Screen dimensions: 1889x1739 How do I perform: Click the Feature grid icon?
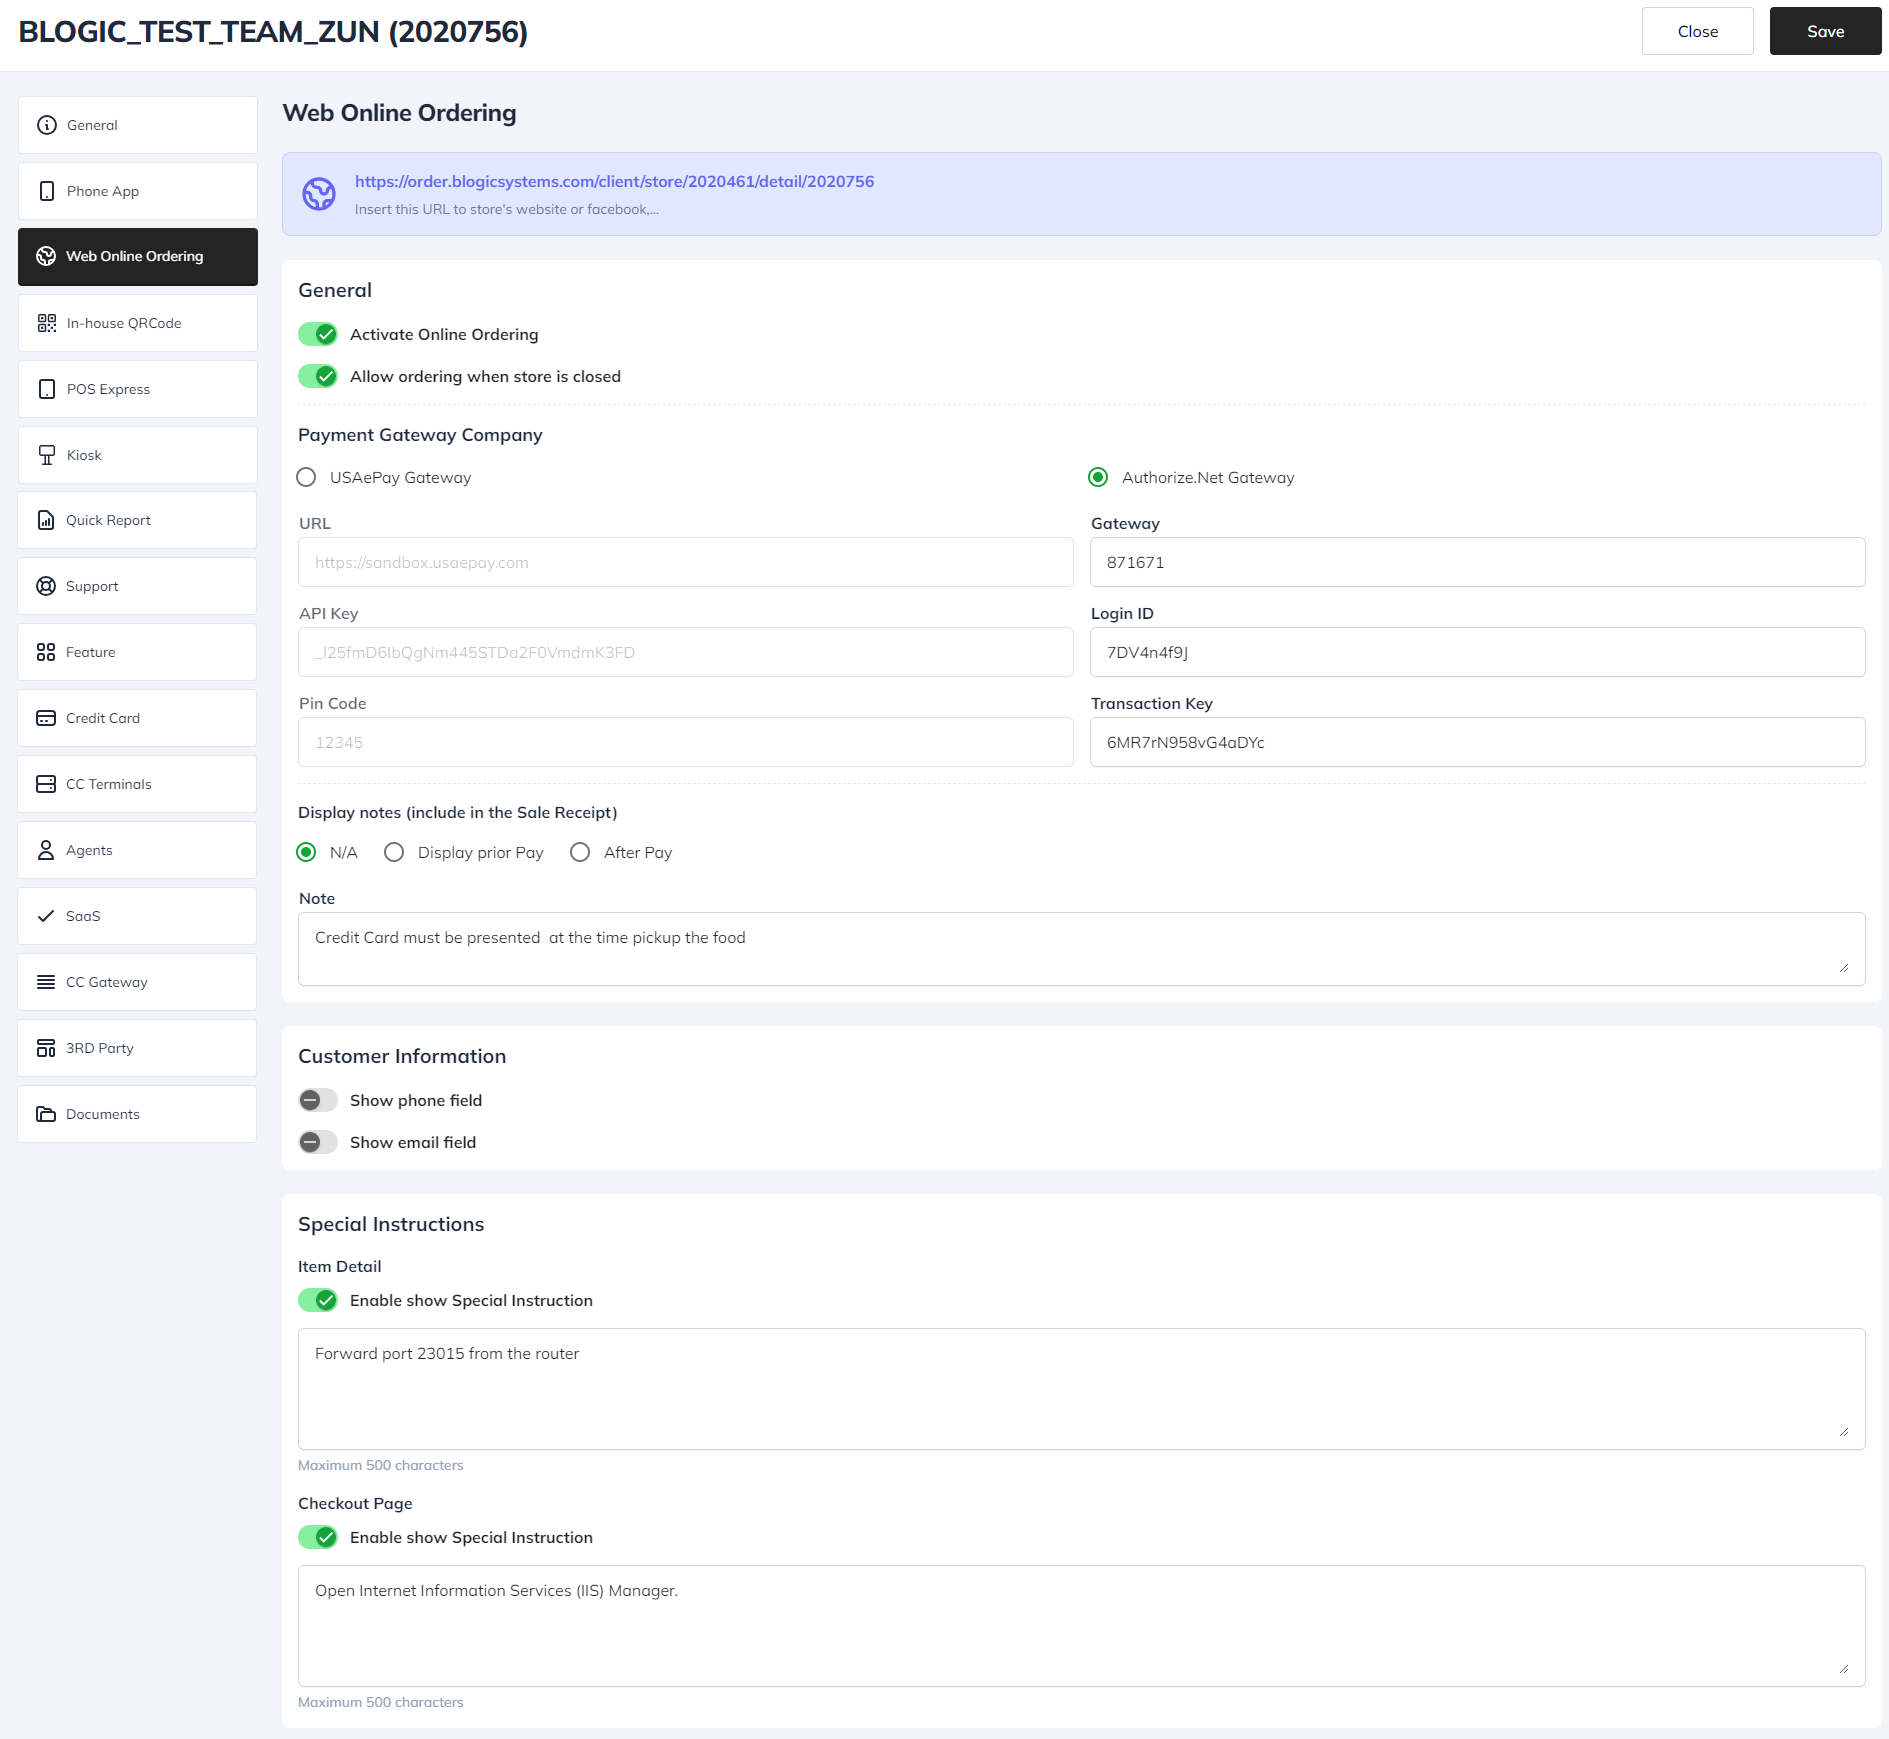[x=46, y=652]
